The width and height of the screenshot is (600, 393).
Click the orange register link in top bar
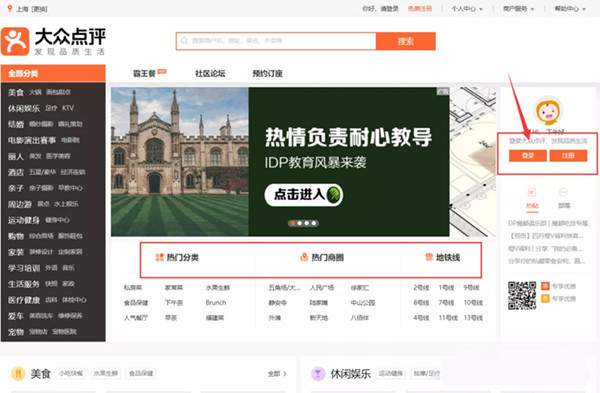point(420,8)
